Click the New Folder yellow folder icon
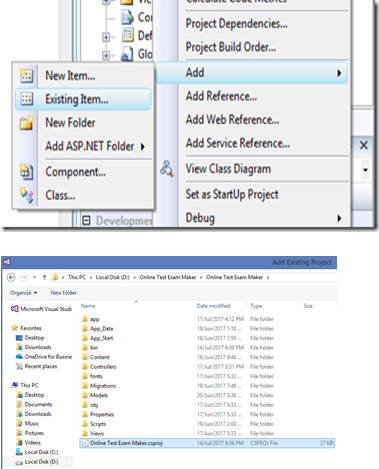 pyautogui.click(x=26, y=123)
